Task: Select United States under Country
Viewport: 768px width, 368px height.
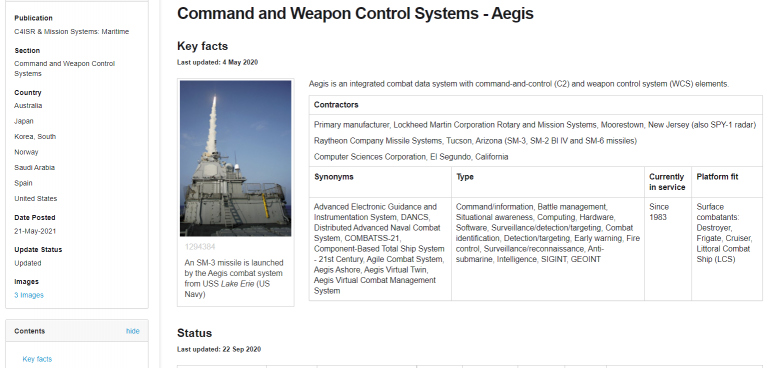Action: [35, 198]
